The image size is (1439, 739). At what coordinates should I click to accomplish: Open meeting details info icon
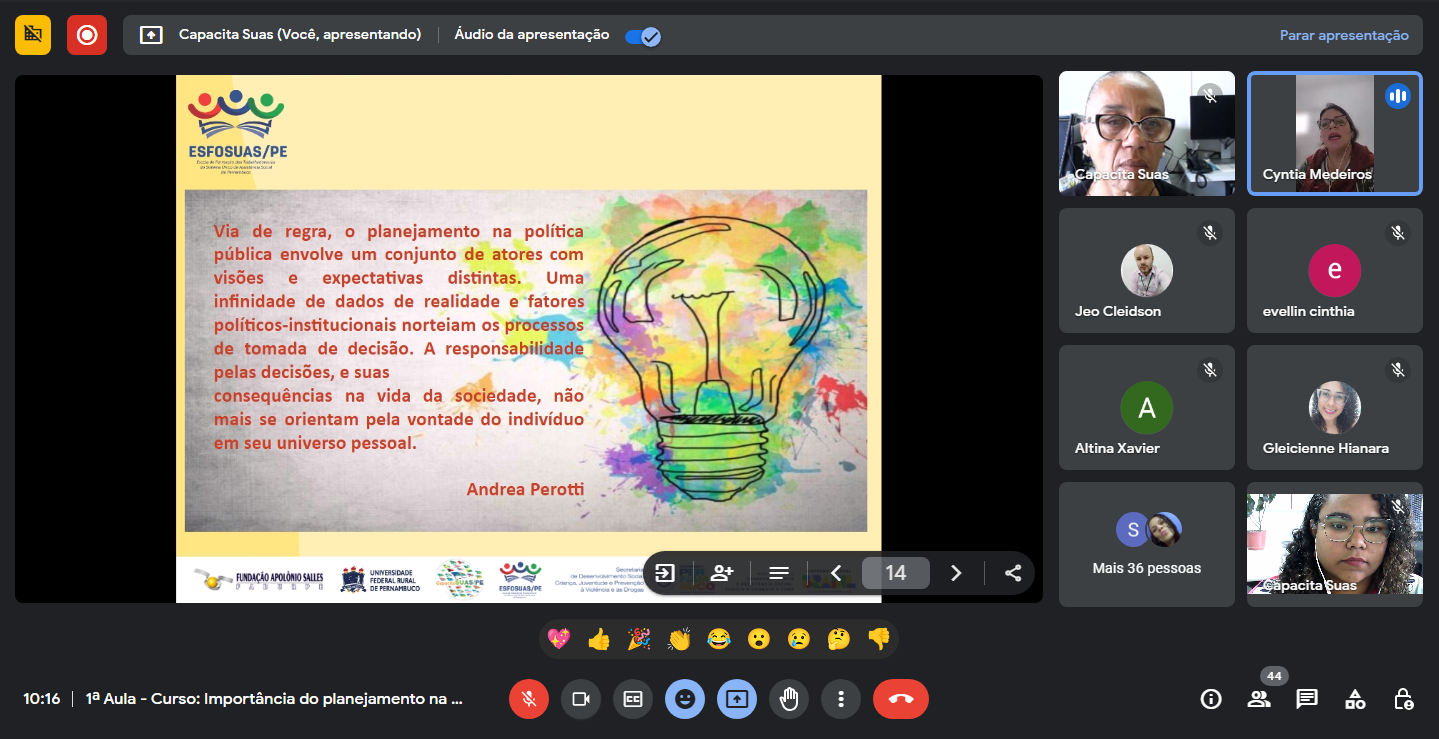tap(1211, 699)
